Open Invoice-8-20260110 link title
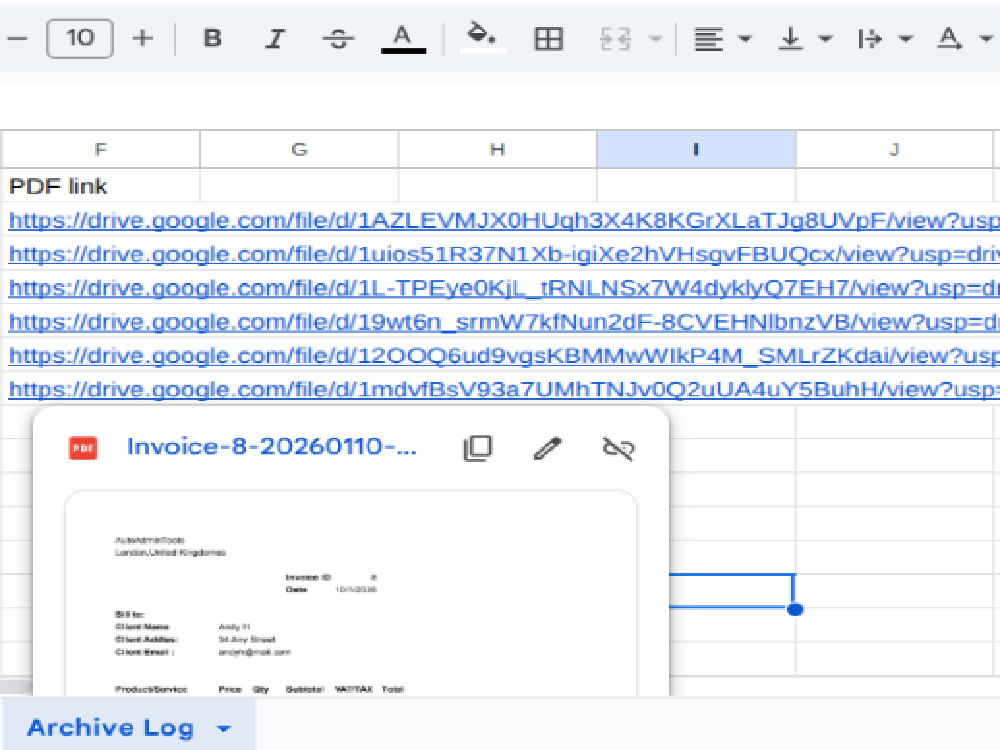1000x750 pixels. [272, 446]
